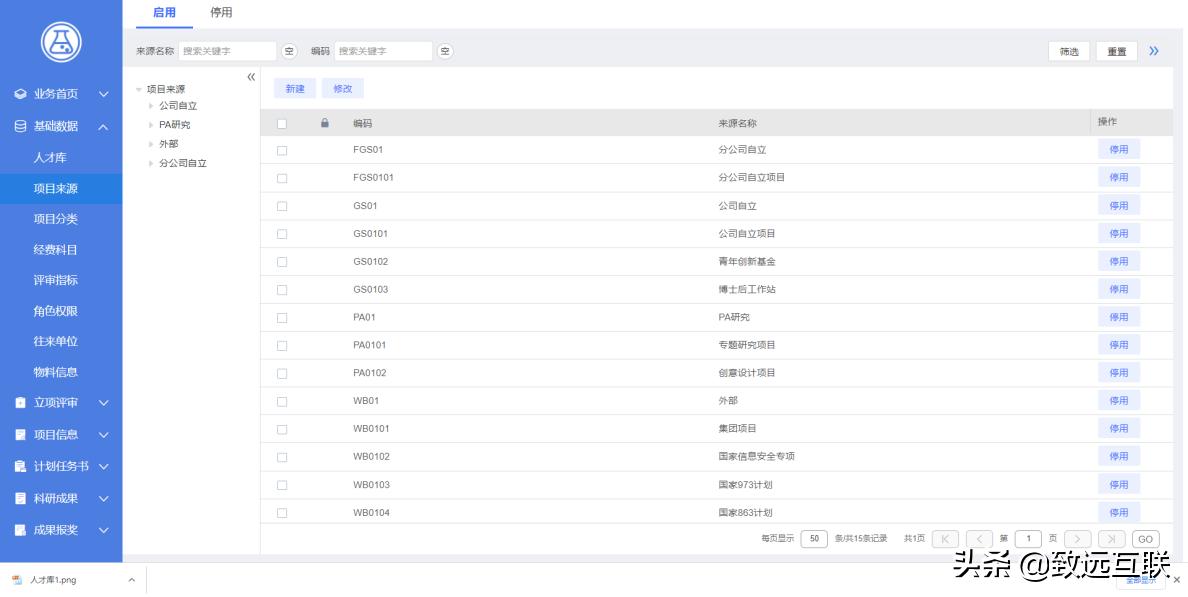
Task: Switch to the 停用 tab
Action: coord(222,13)
